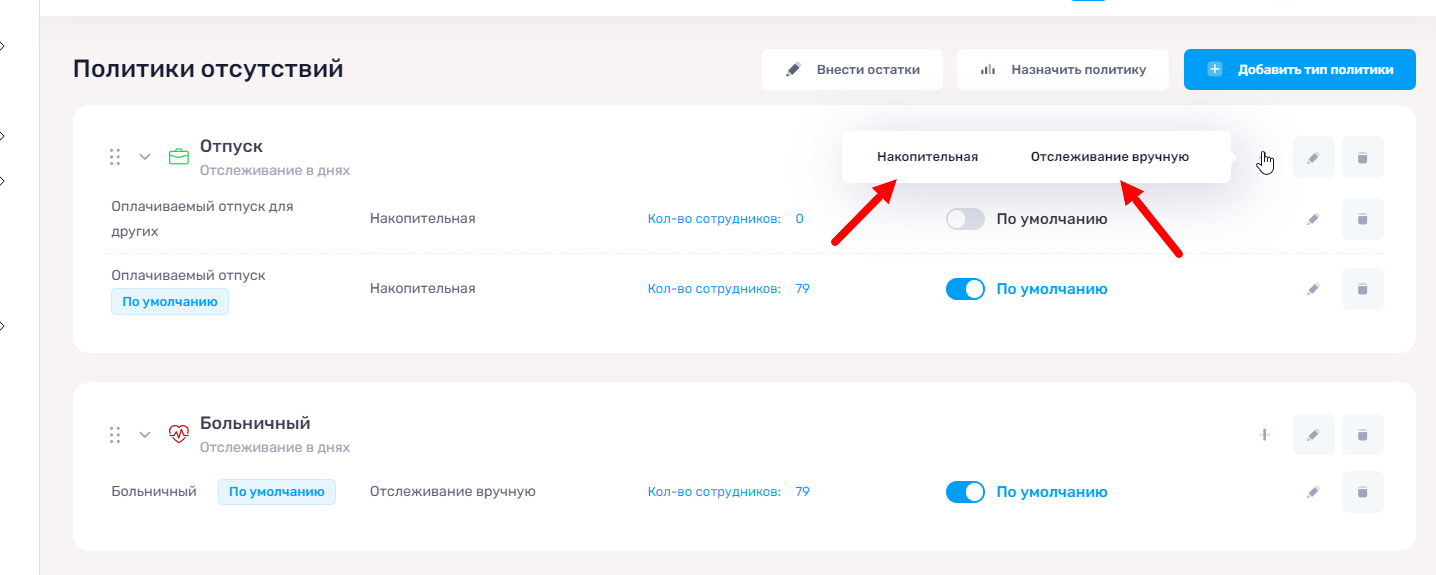This screenshot has height=575, width=1436.
Task: Grab the drag handle beside Отпуск
Action: (115, 157)
